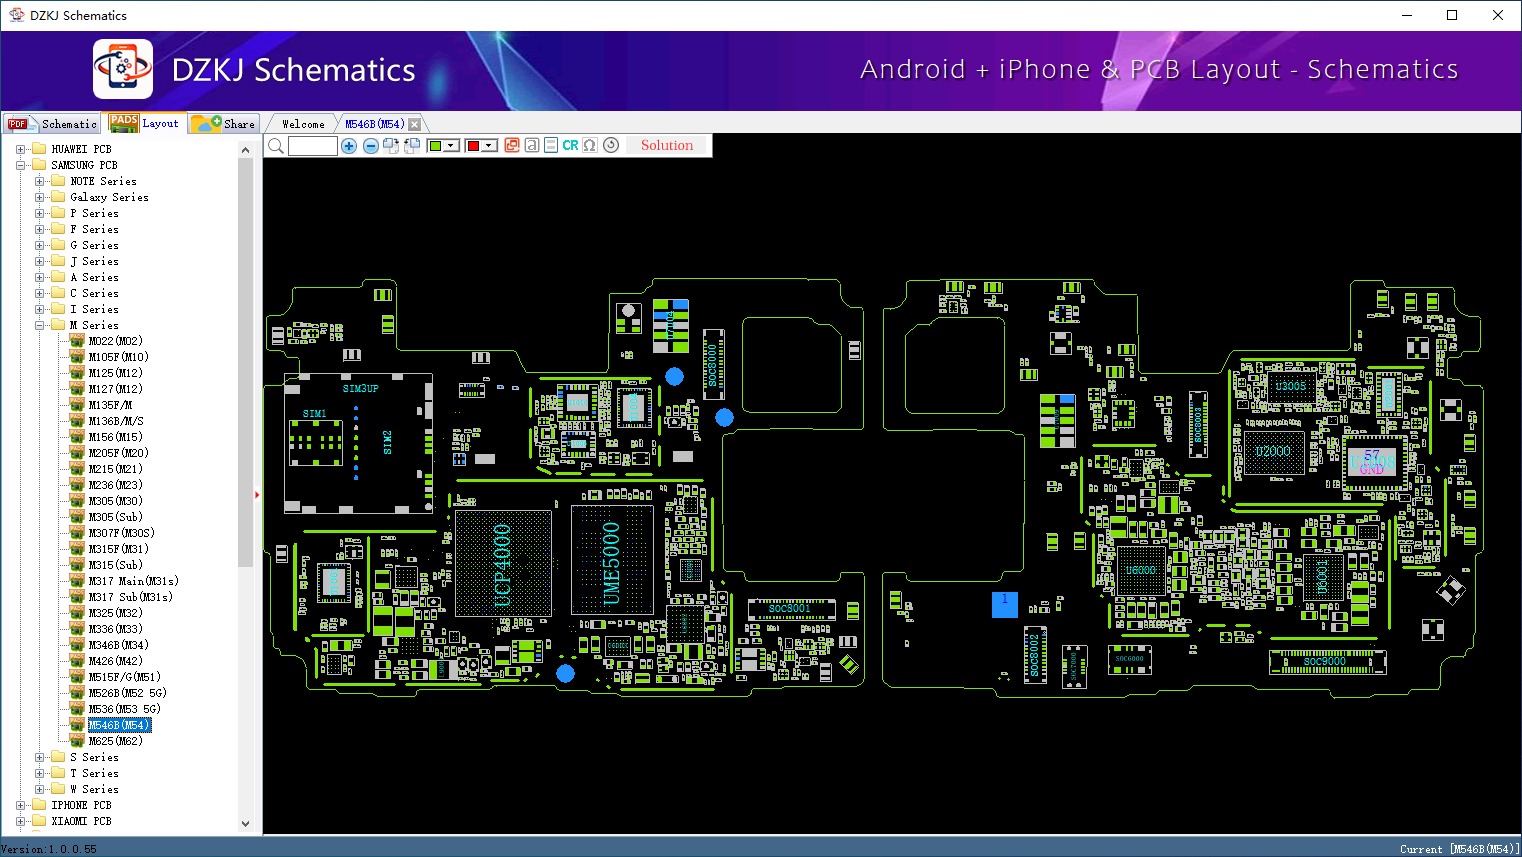Screen dimensions: 1522x857
Task: Click the PADS icon beside M105F(M10)
Action: pyautogui.click(x=77, y=357)
